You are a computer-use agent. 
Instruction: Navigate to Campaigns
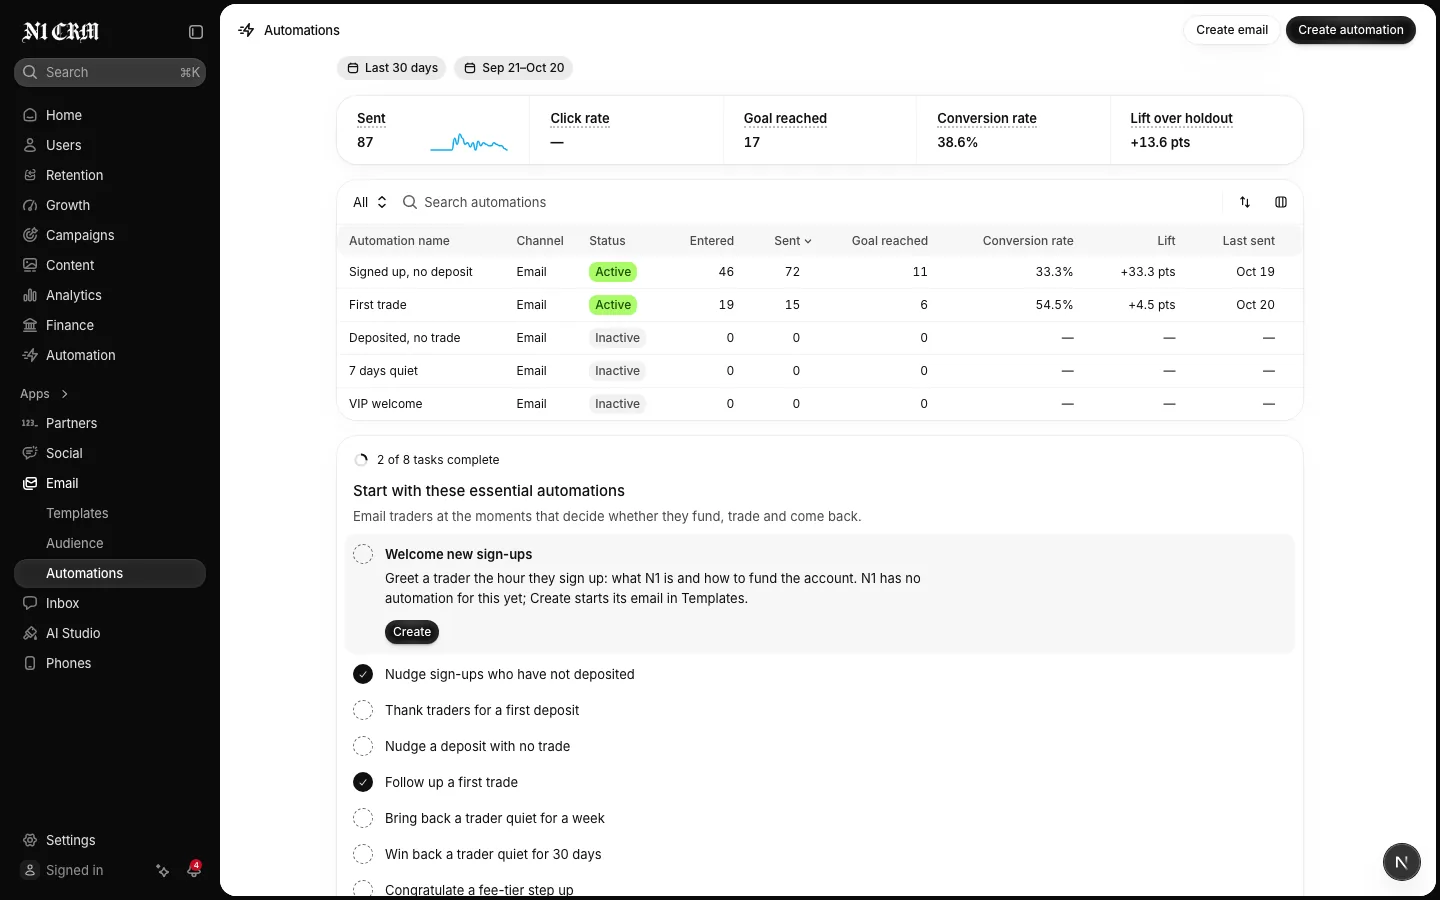[x=110, y=235]
